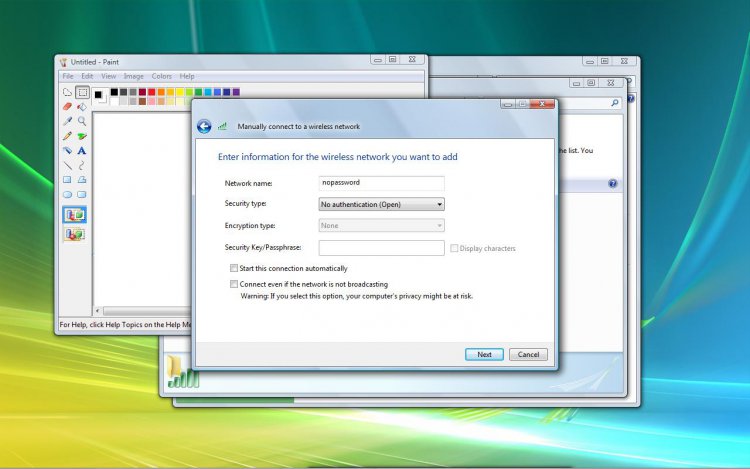The image size is (750, 469).
Task: Select the Polygon shape tool
Action: (x=82, y=180)
